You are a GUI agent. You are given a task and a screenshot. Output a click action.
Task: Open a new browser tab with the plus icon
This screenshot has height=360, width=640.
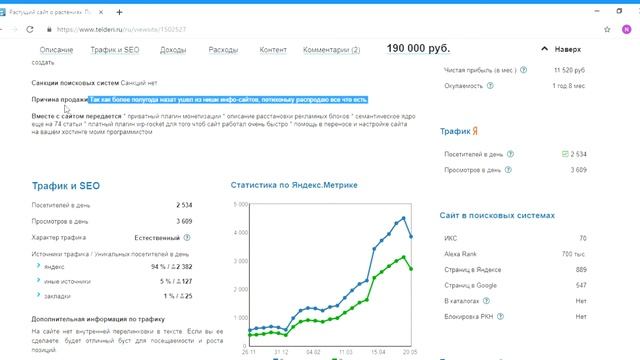(x=119, y=12)
